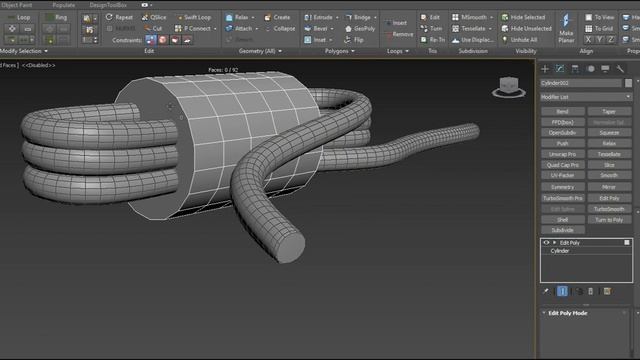640x360 pixels.
Task: Click Configure Modifier Sets icon
Action: click(x=607, y=291)
